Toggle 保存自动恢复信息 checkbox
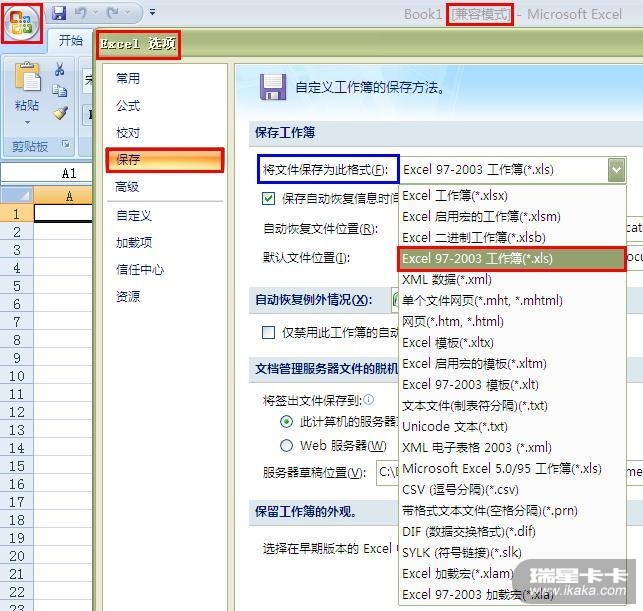The image size is (643, 611). [268, 198]
